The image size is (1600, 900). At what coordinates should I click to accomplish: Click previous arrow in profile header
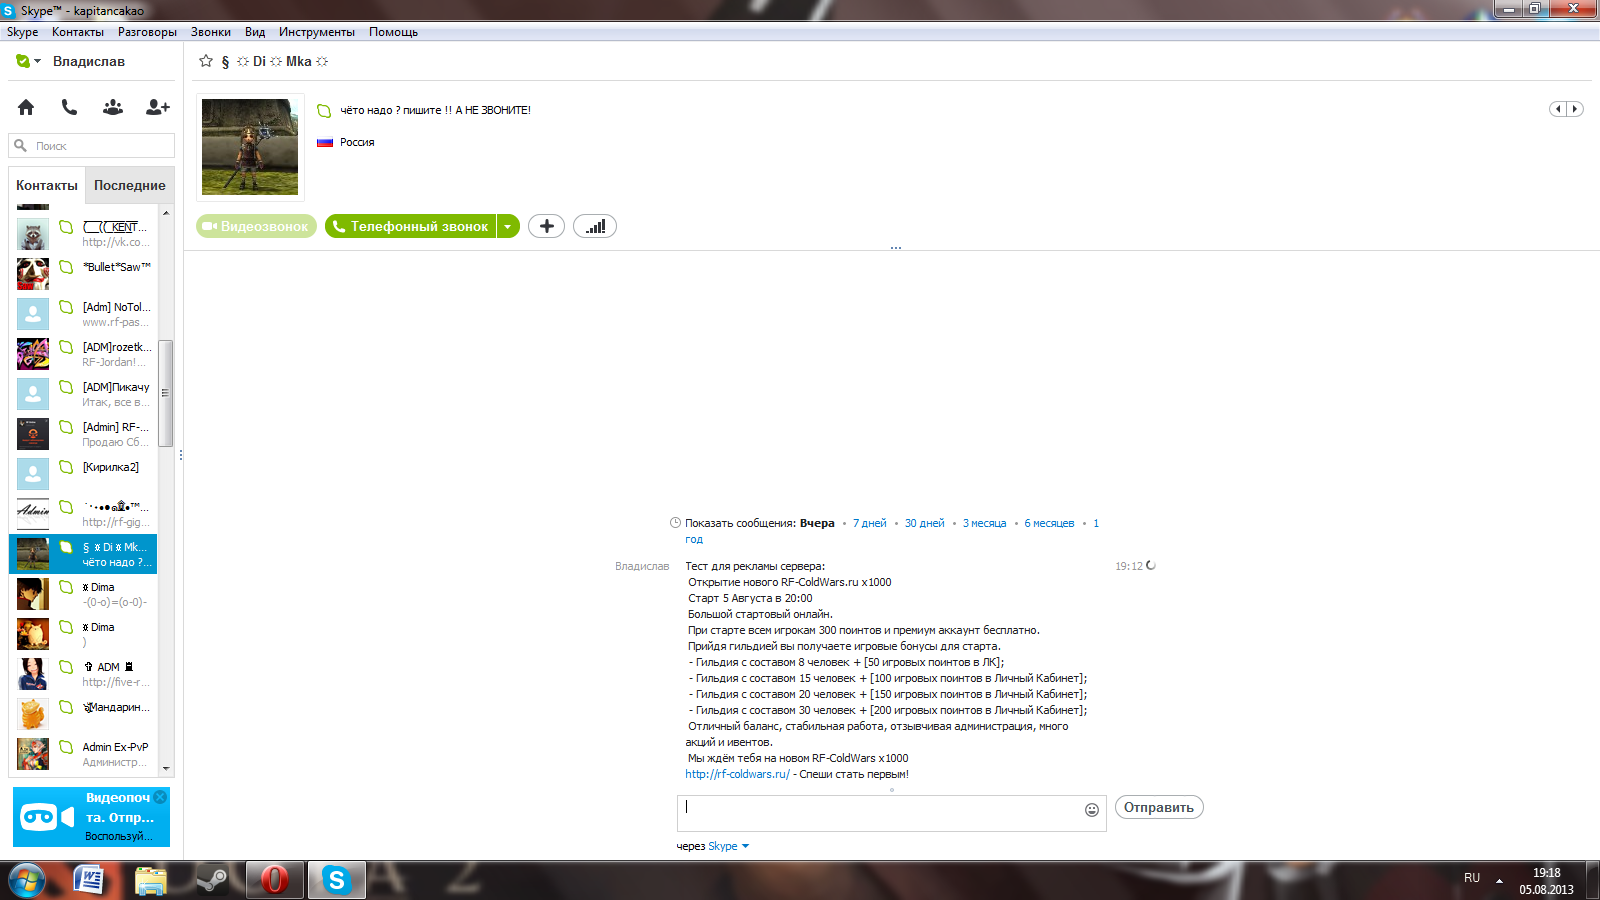pyautogui.click(x=1558, y=109)
